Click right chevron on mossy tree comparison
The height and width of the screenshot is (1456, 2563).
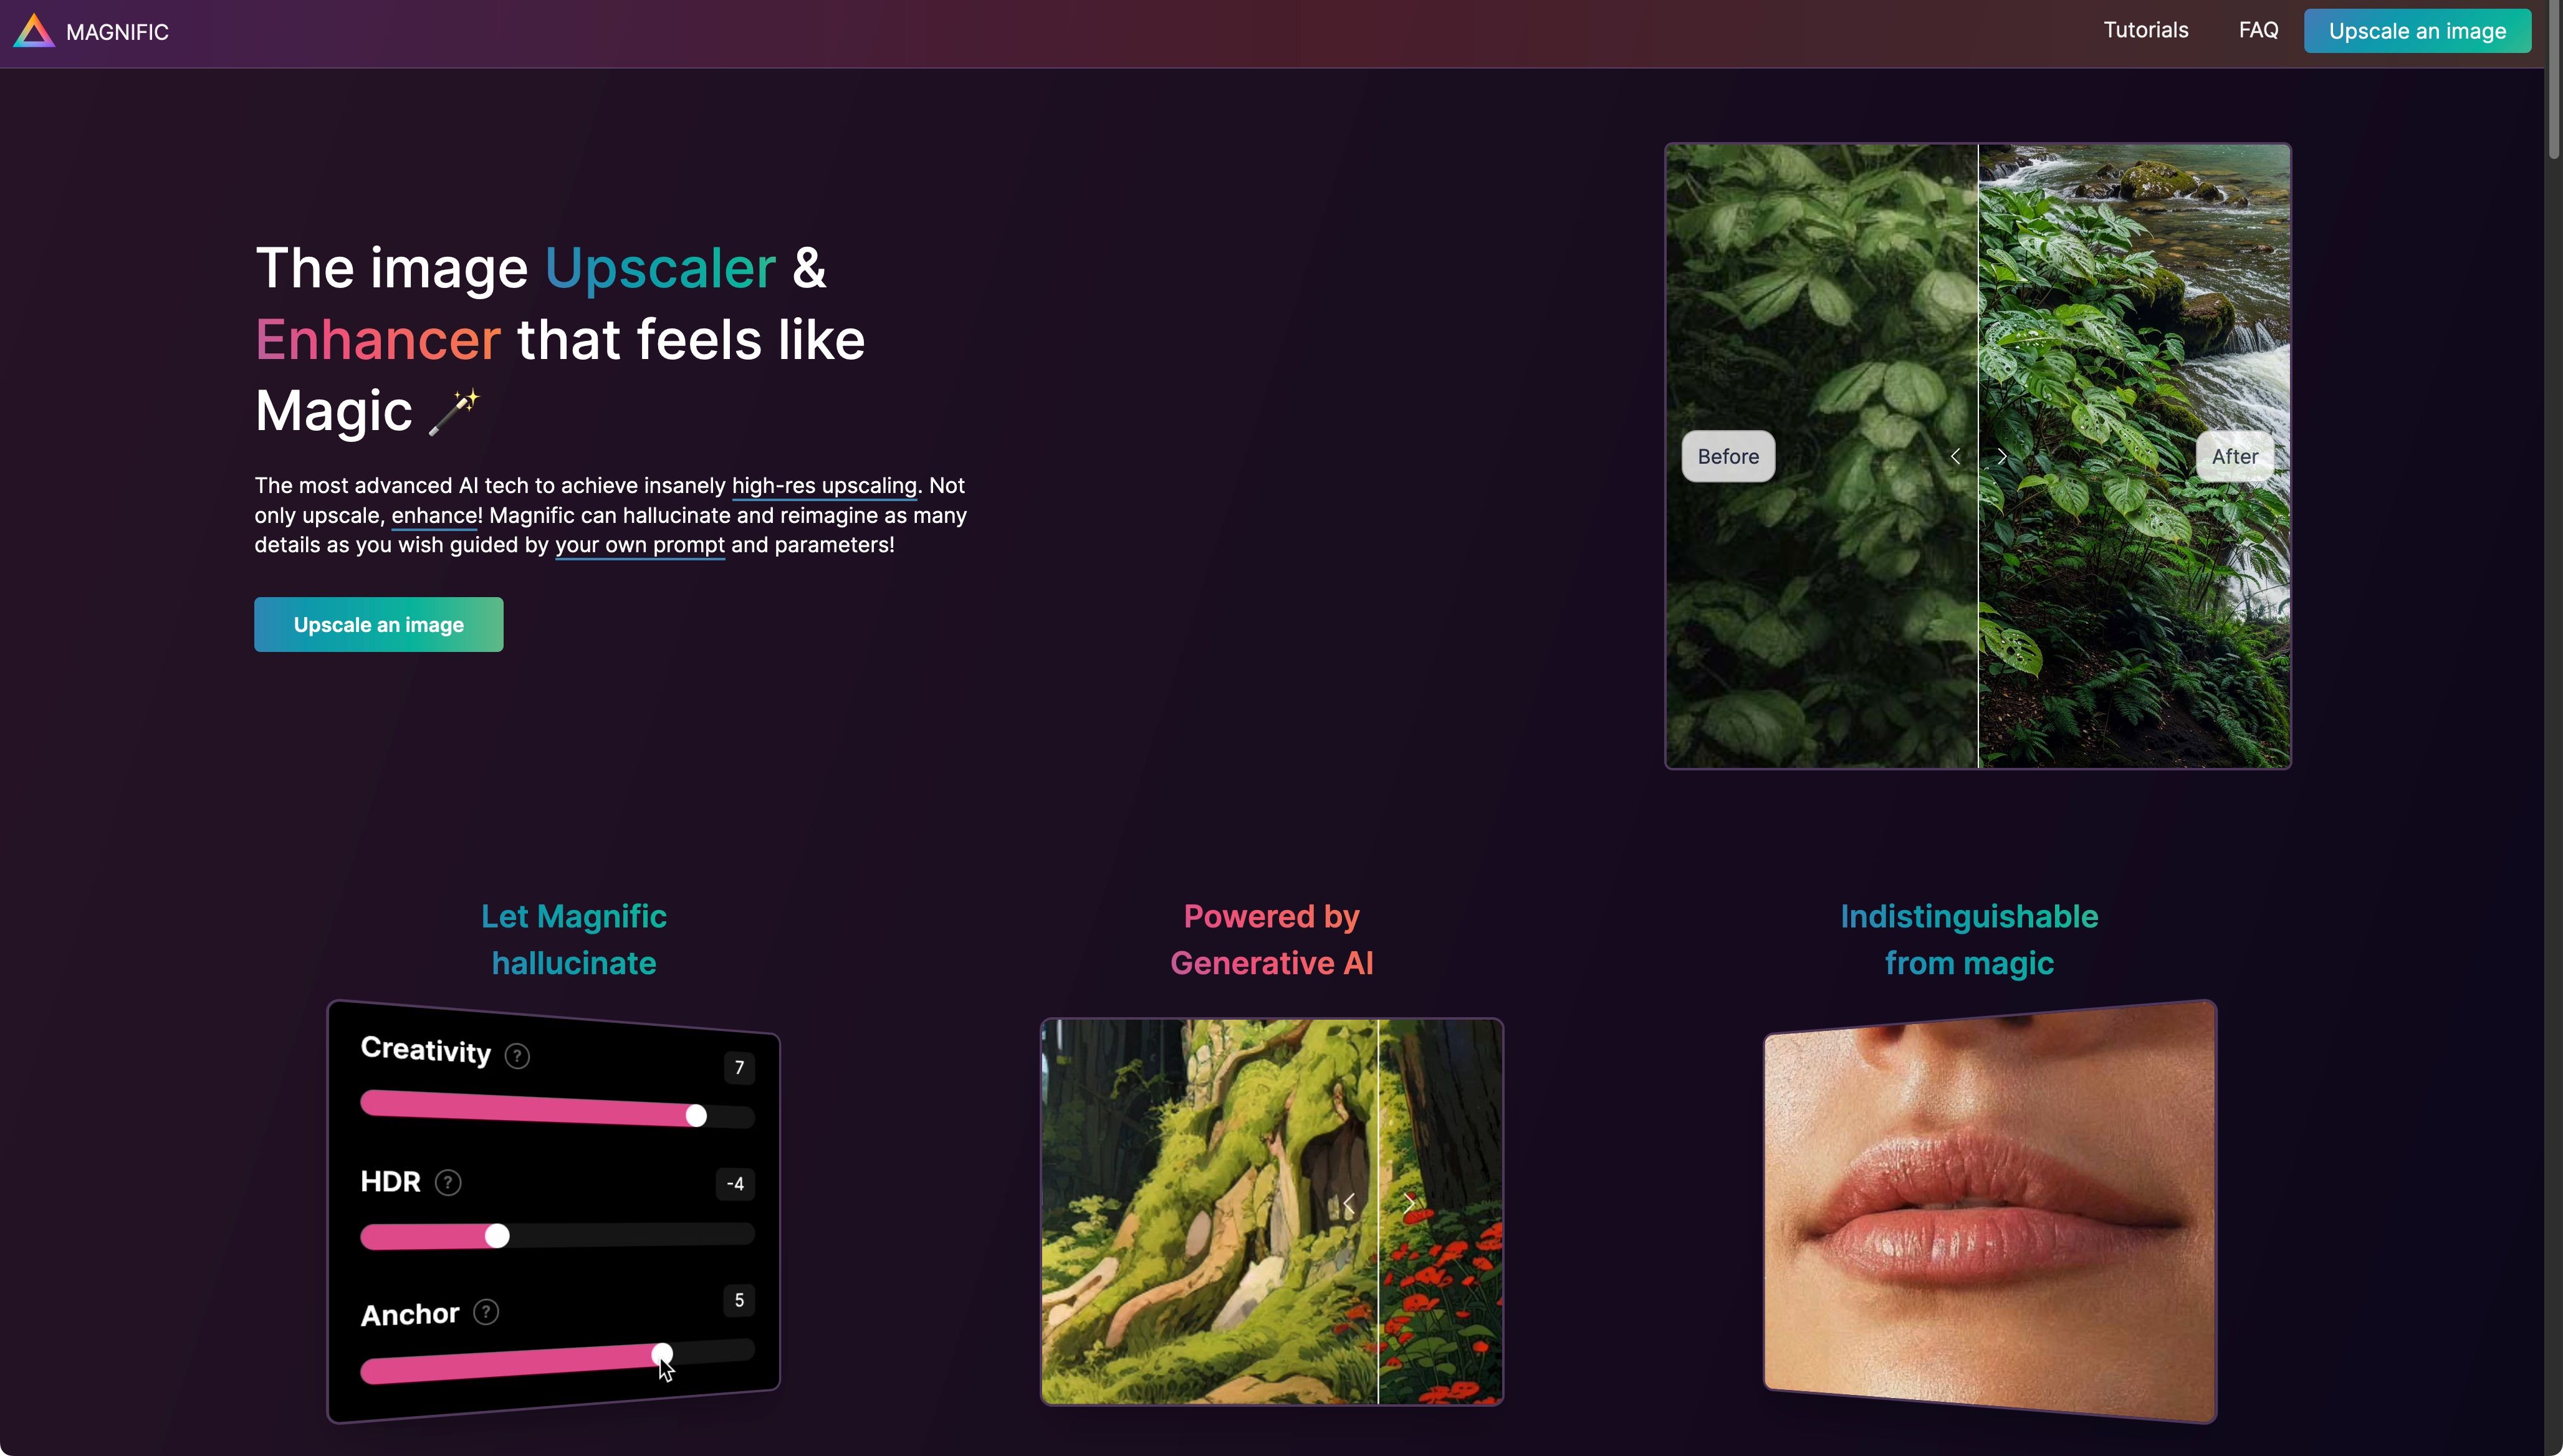(x=1409, y=1203)
